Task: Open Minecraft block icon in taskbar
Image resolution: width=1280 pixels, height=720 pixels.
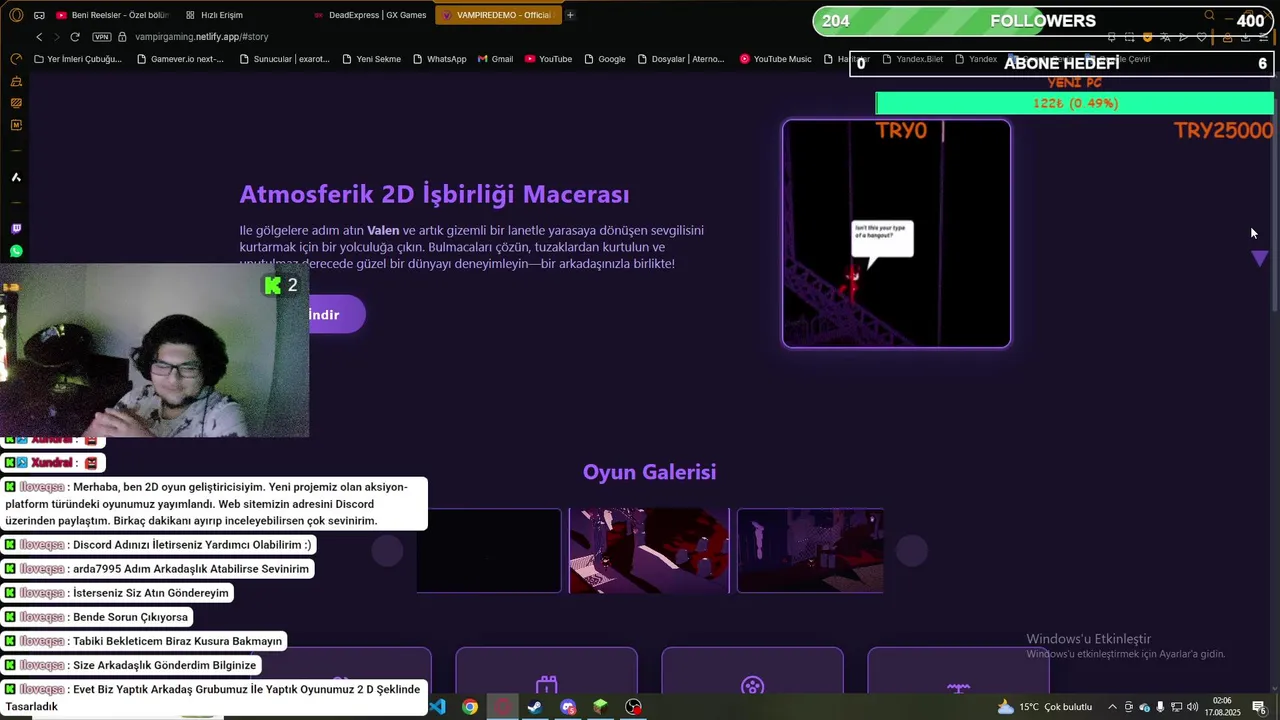Action: coord(600,707)
